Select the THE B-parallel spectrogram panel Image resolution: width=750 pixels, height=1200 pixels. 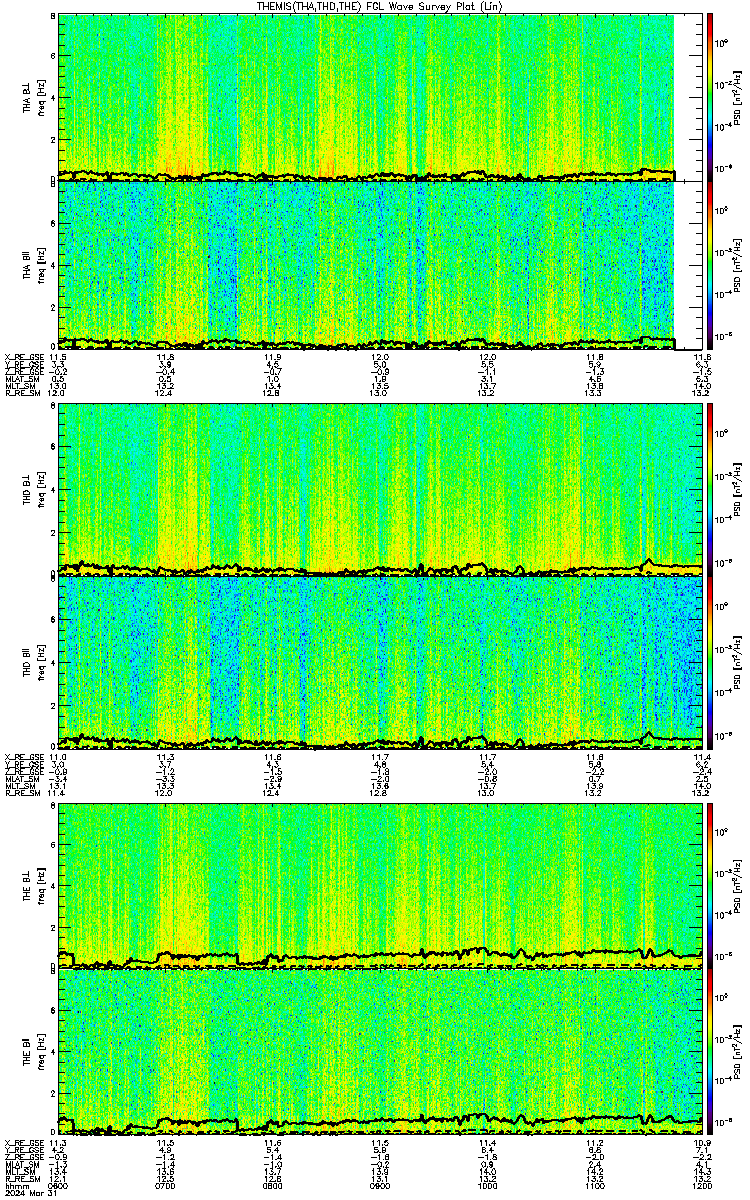coord(380,1053)
